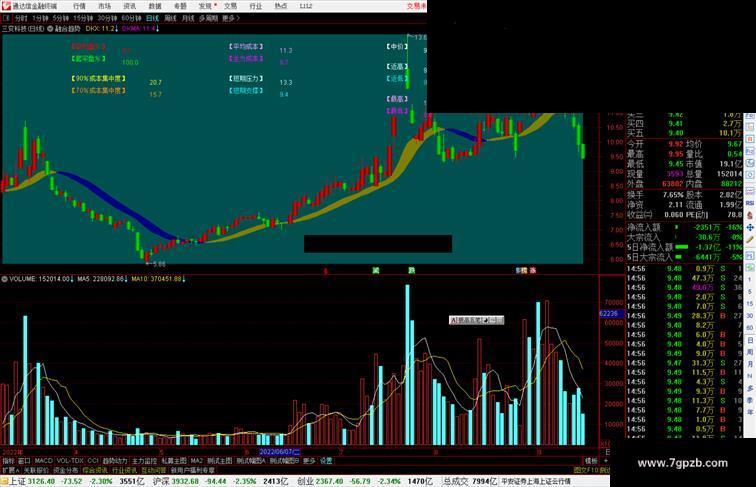Click the 上证 index value 3126.40
The height and width of the screenshot is (487, 756).
coord(41,481)
